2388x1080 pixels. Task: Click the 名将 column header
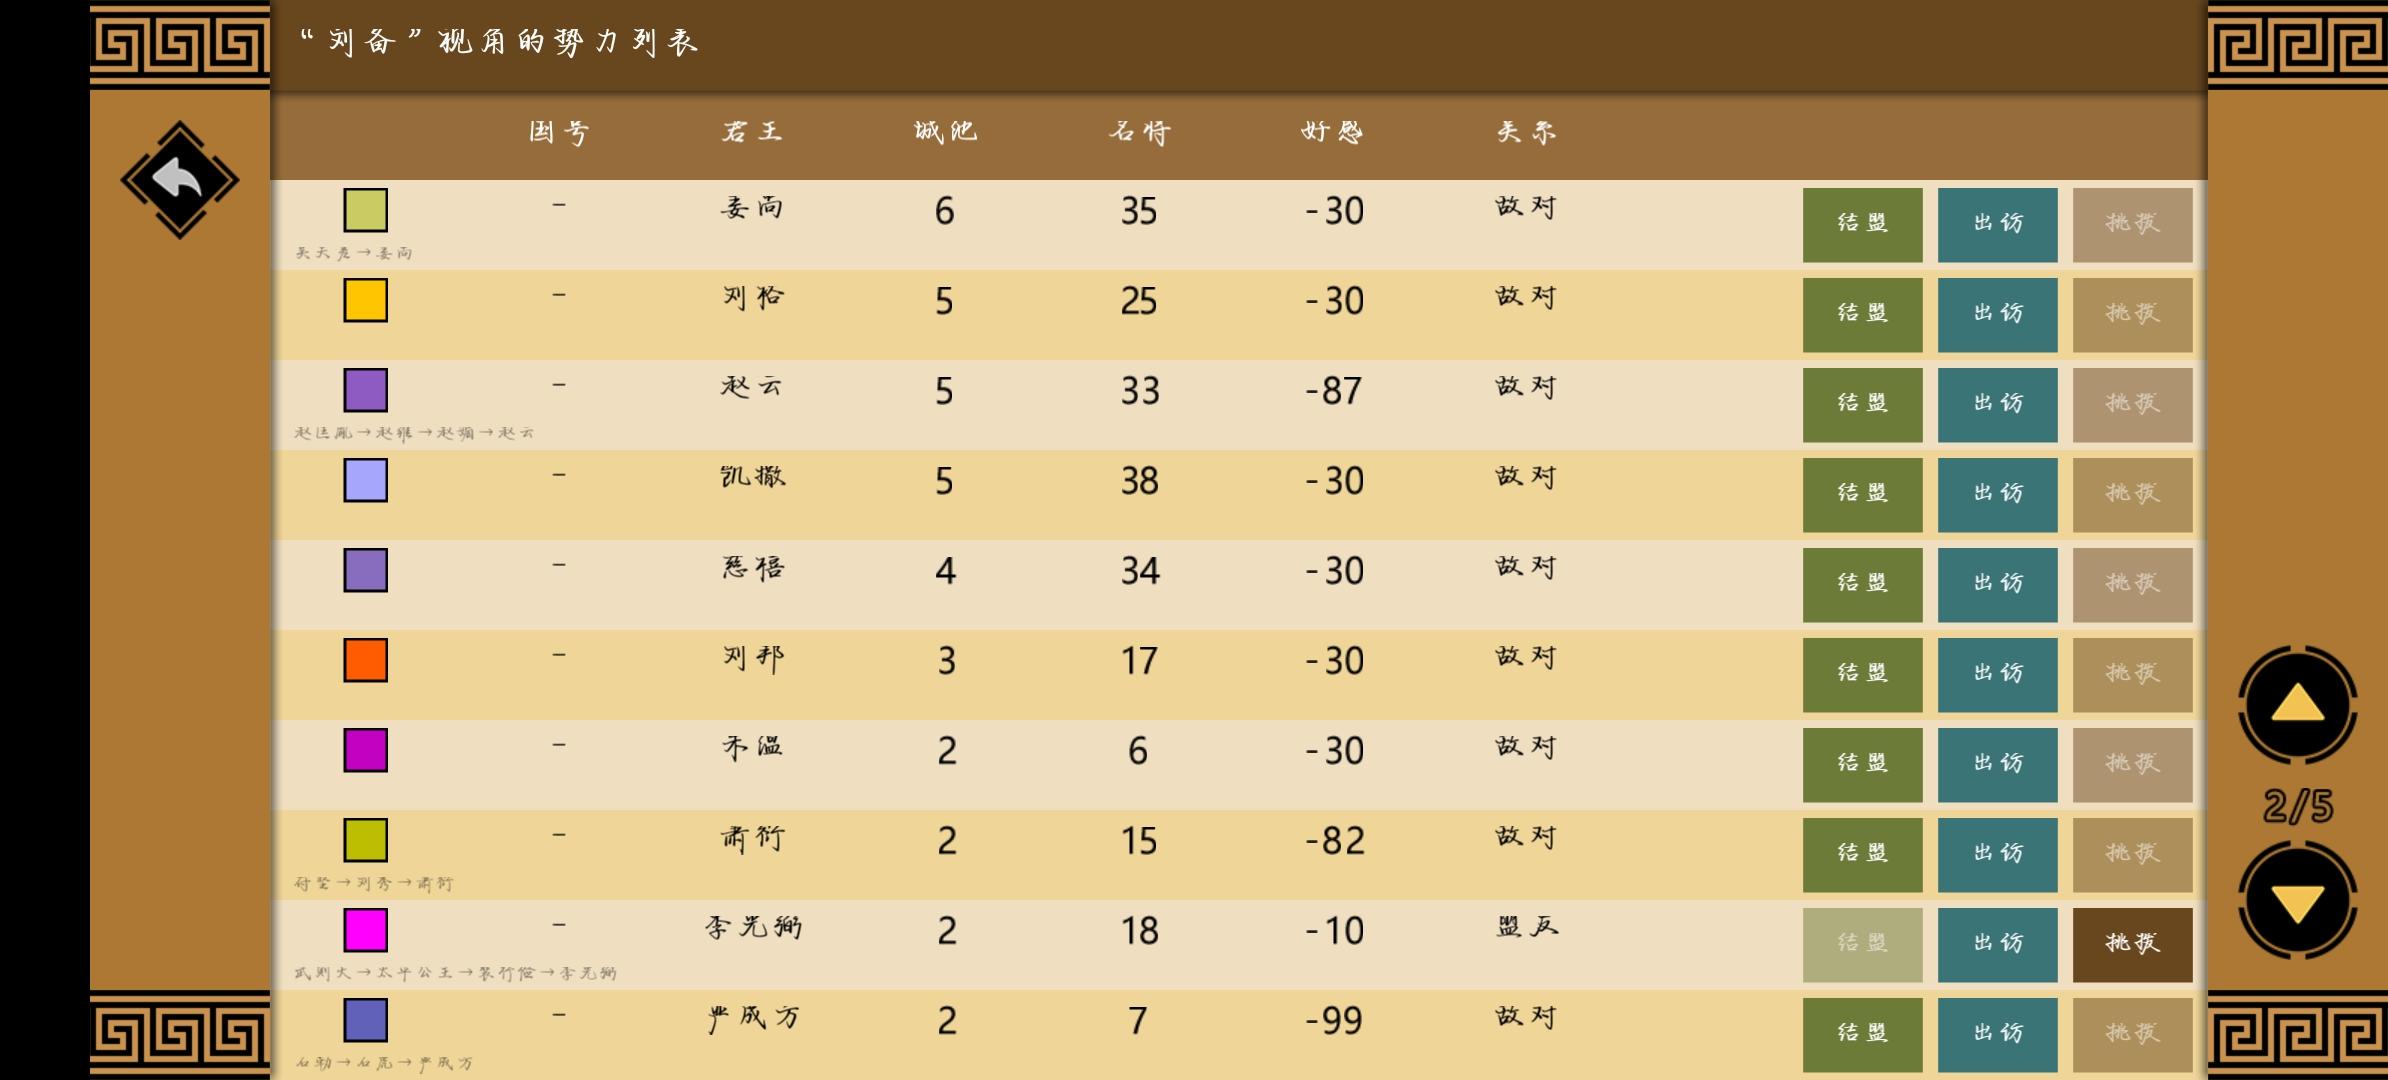1139,132
